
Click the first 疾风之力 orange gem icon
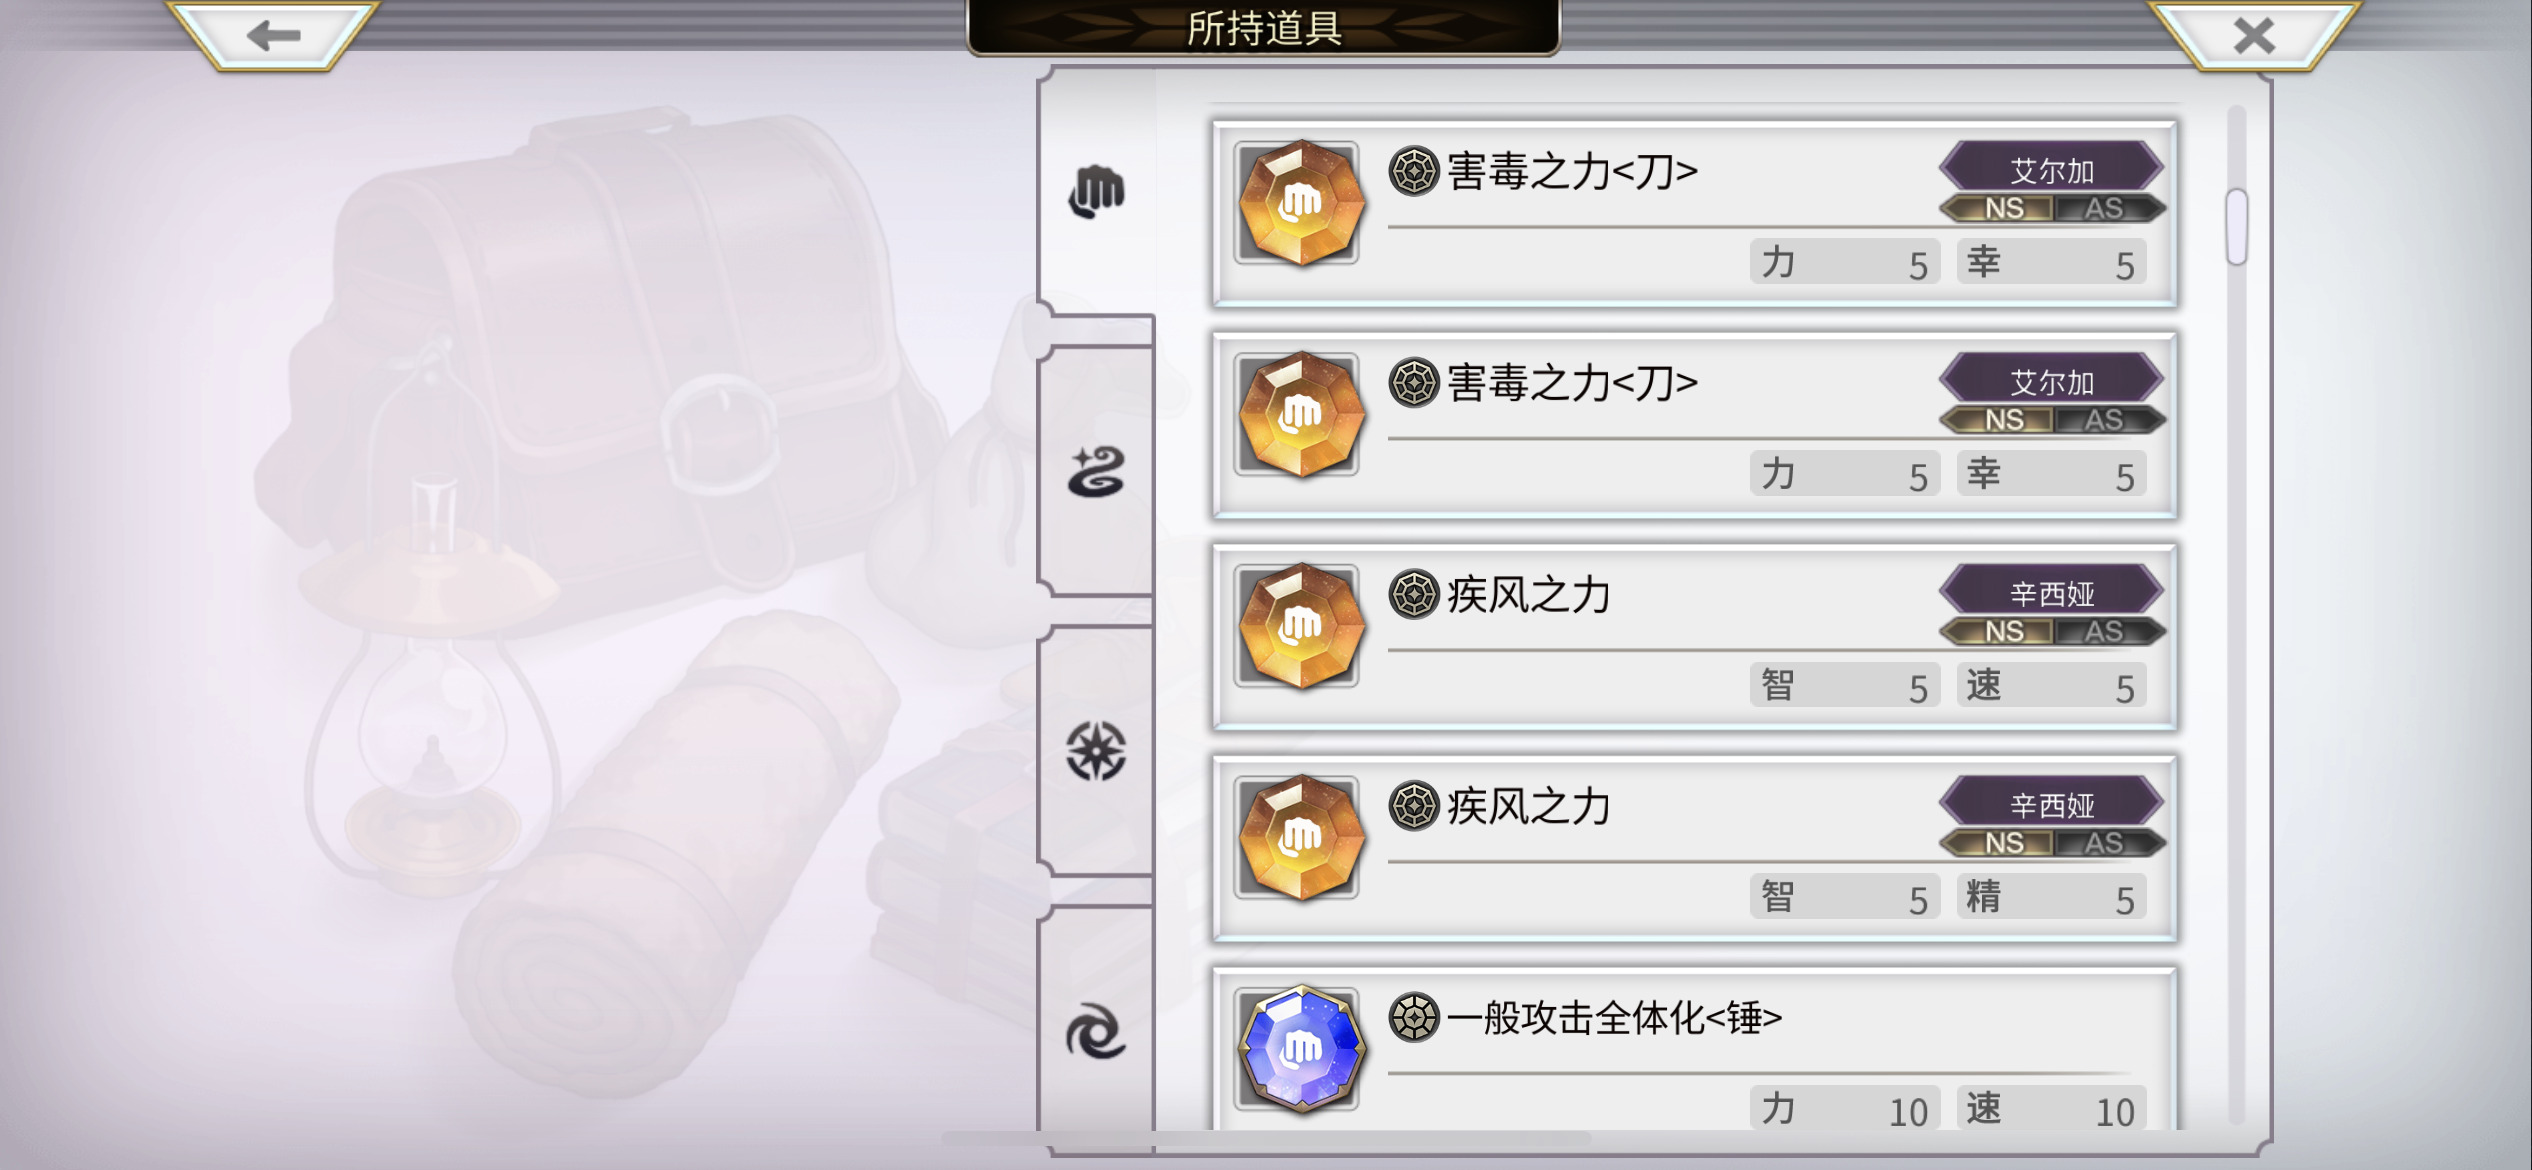(x=1298, y=627)
